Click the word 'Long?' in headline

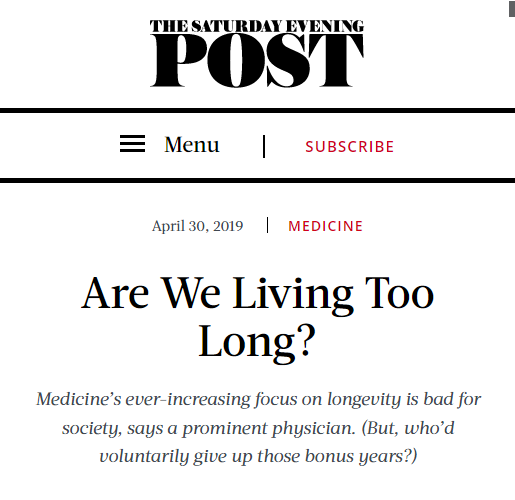[x=257, y=342]
